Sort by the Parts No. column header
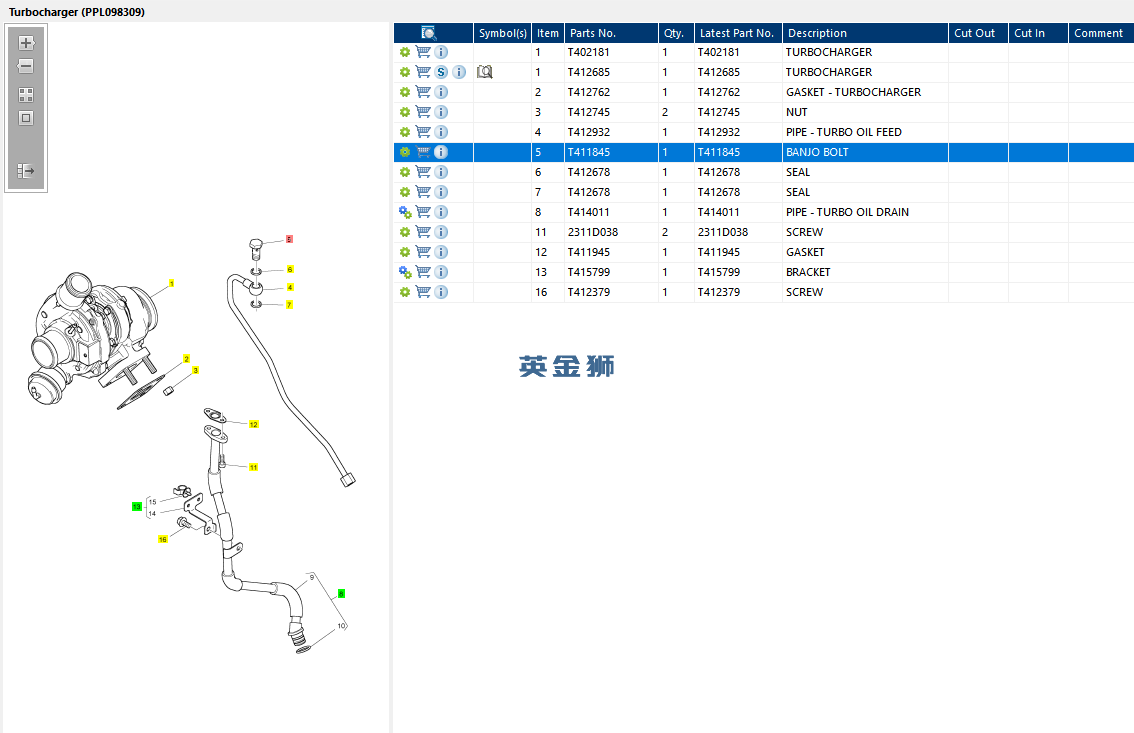1134x733 pixels. pyautogui.click(x=611, y=33)
